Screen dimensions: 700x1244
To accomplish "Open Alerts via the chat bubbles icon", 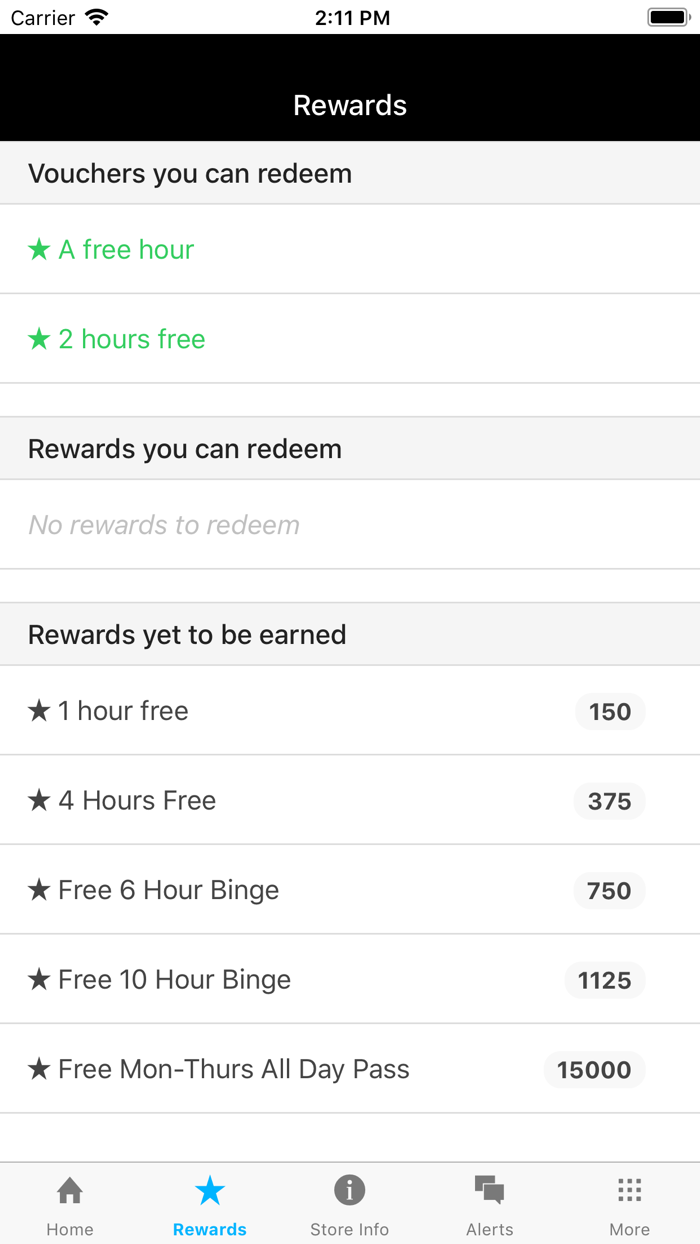I will [x=489, y=1190].
